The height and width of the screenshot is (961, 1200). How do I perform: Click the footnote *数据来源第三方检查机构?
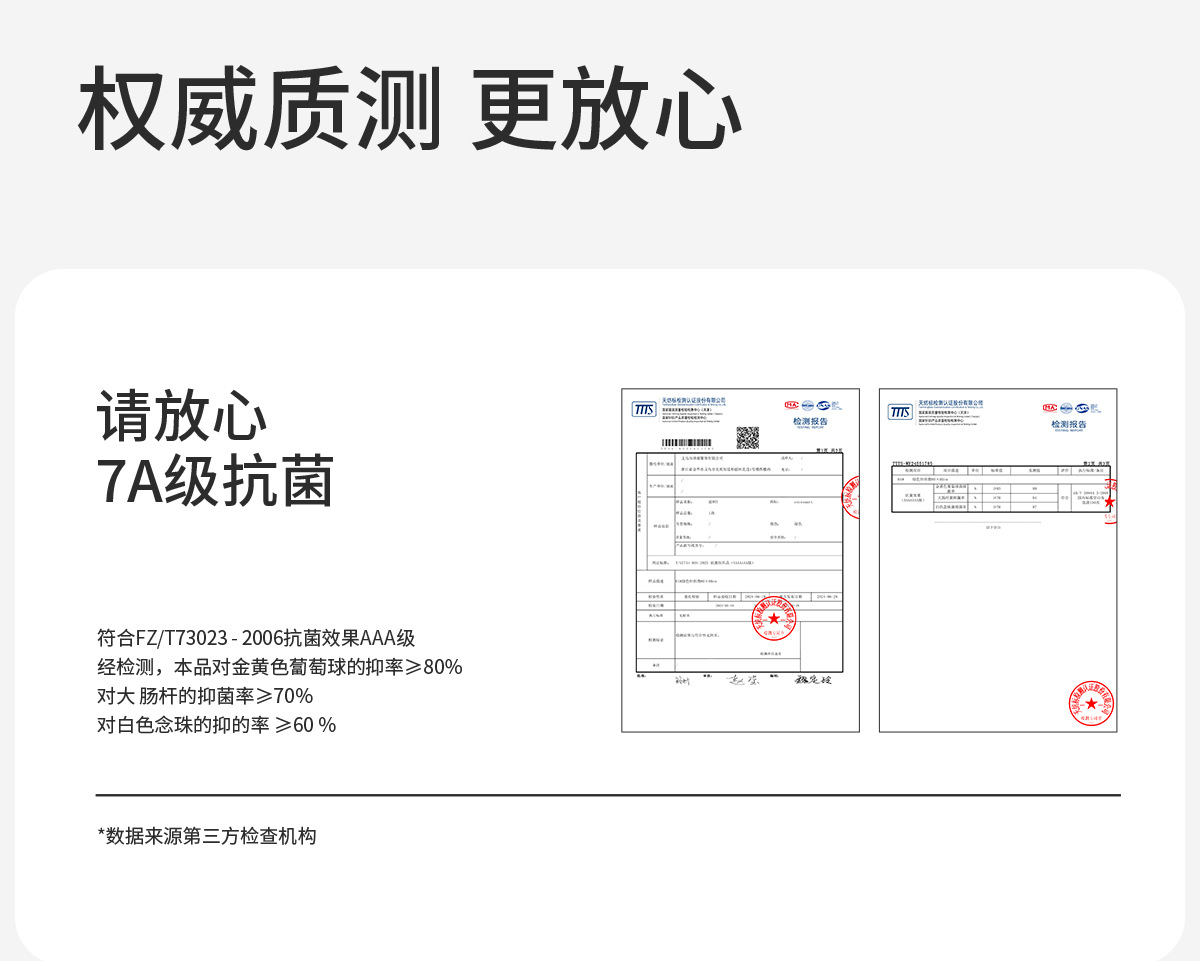tap(207, 836)
